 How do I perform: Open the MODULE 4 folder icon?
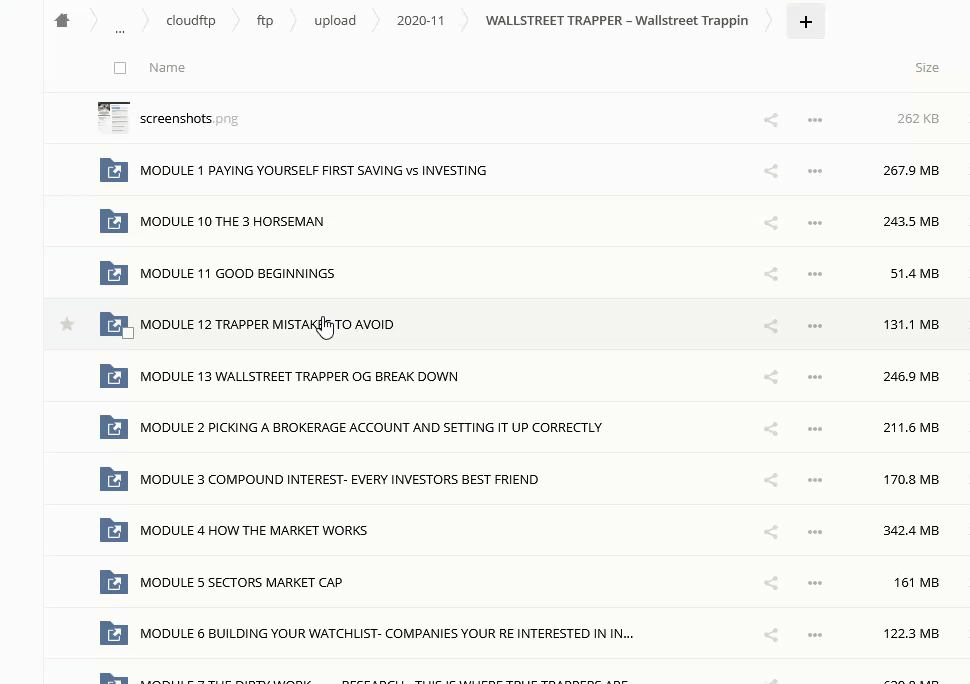coord(114,531)
